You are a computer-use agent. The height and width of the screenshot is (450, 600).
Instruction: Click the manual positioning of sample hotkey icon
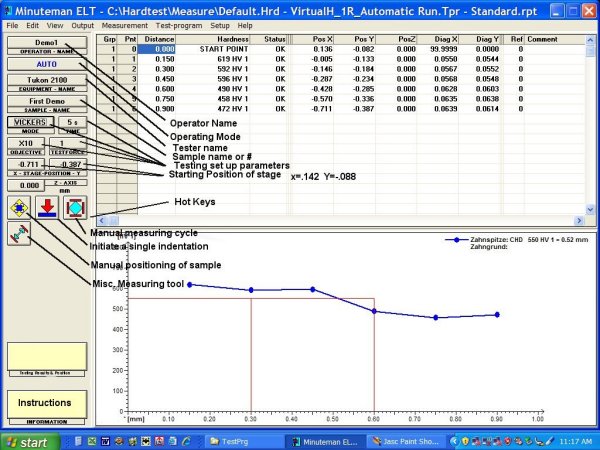coord(19,208)
